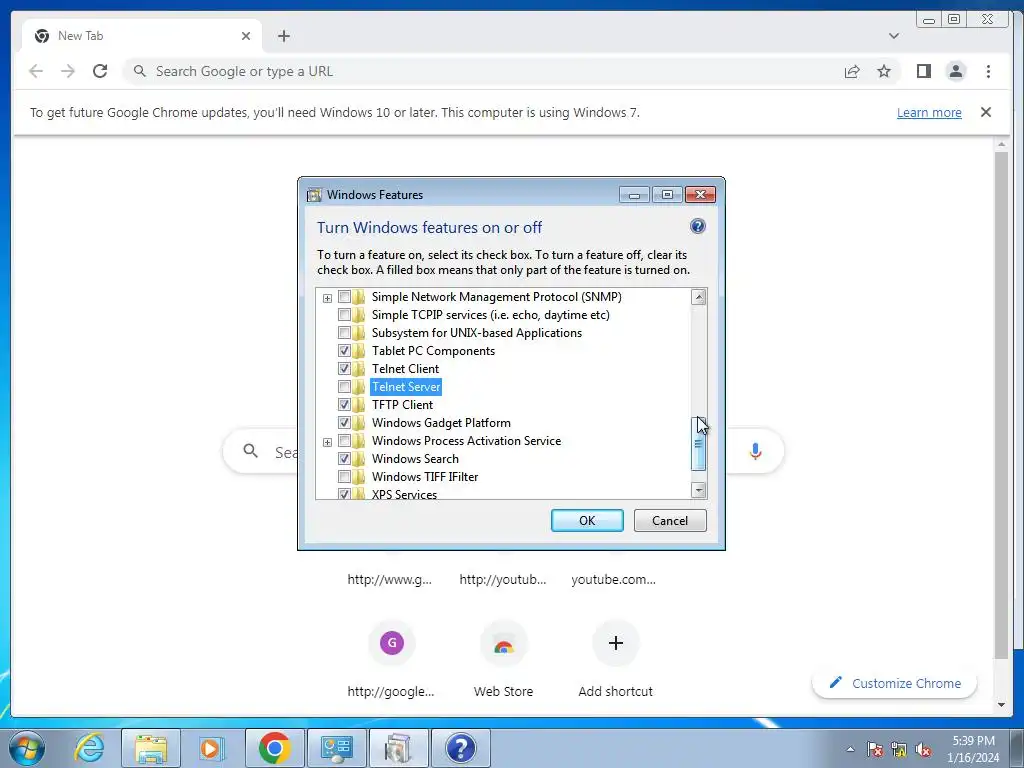This screenshot has width=1024, height=768.
Task: Uncheck Telnet Client feature
Action: coord(344,369)
